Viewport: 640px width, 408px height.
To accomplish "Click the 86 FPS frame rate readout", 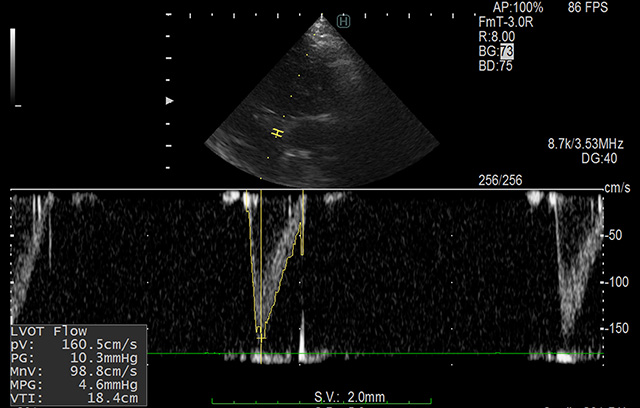I will [589, 7].
